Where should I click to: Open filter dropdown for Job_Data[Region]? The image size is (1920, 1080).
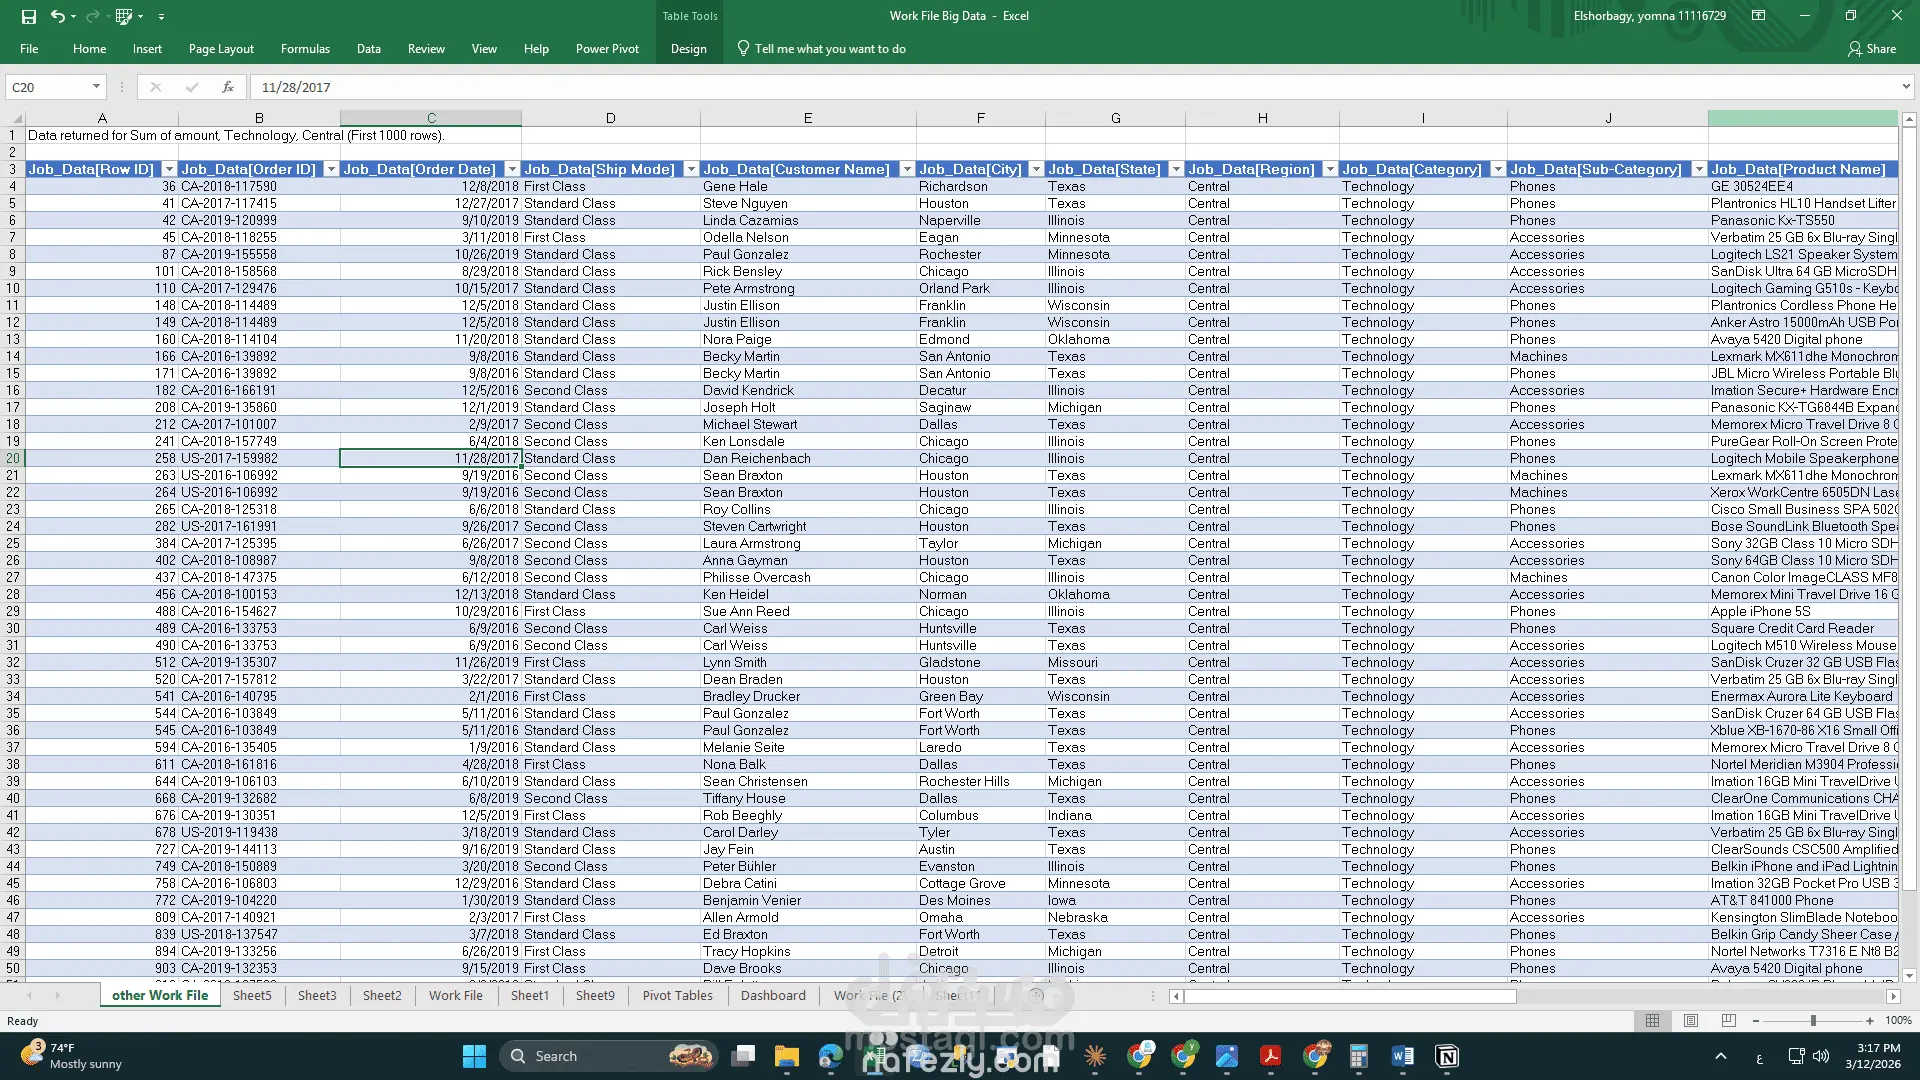click(x=1330, y=169)
